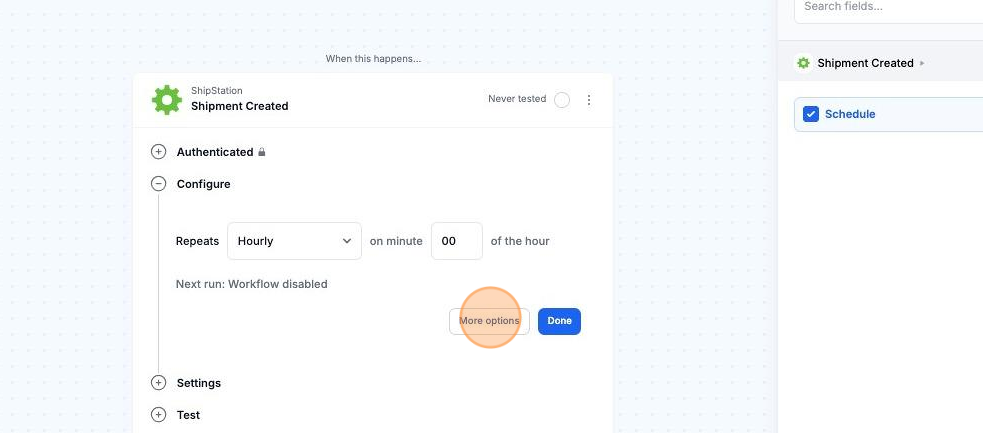The width and height of the screenshot is (983, 433).
Task: Click the More options button
Action: (x=489, y=321)
